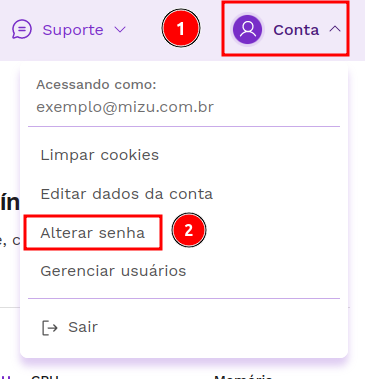Click the Memória column header below the menu
365x379 pixels.
[243, 377]
